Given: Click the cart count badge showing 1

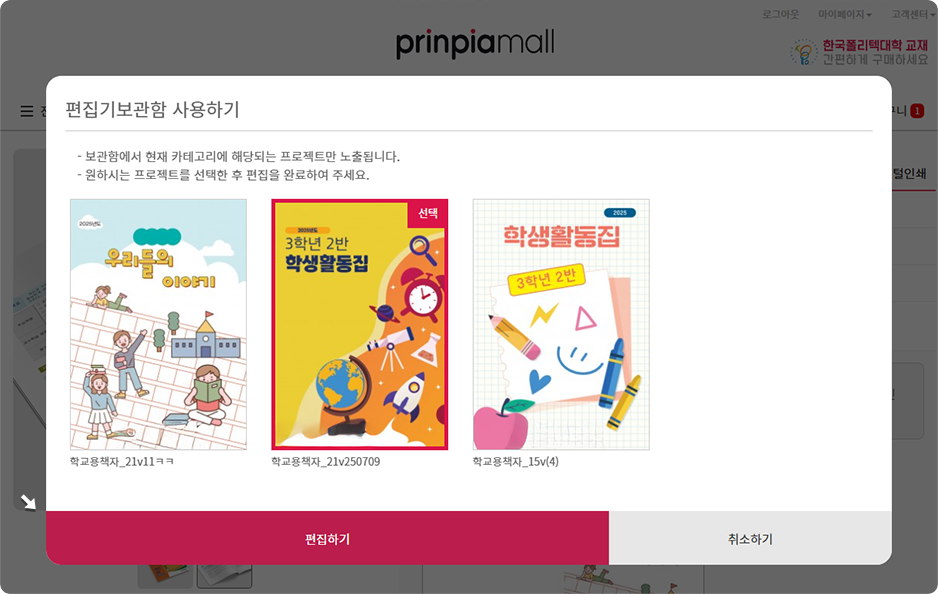Looking at the screenshot, I should coord(917,111).
